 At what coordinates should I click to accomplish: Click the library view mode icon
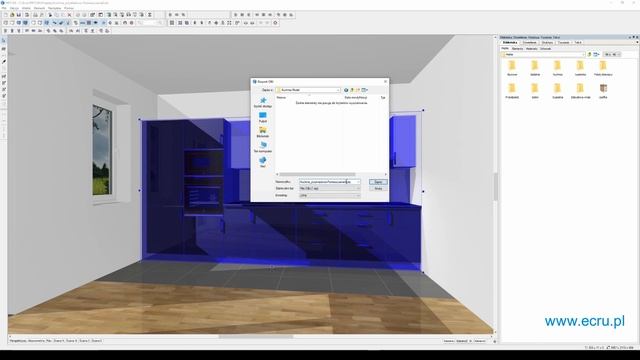point(596,54)
